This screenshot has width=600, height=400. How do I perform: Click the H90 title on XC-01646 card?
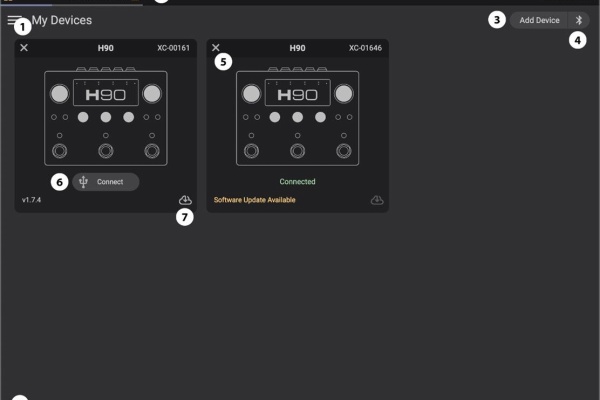point(297,48)
